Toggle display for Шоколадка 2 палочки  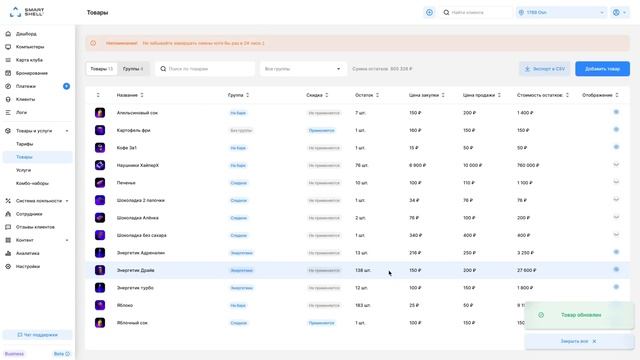coord(616,200)
